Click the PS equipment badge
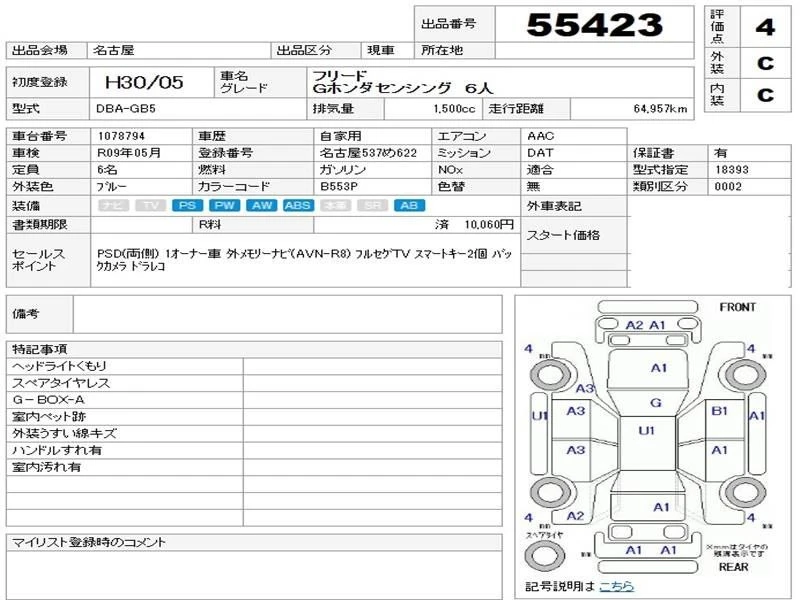The height and width of the screenshot is (600, 800). 186,206
